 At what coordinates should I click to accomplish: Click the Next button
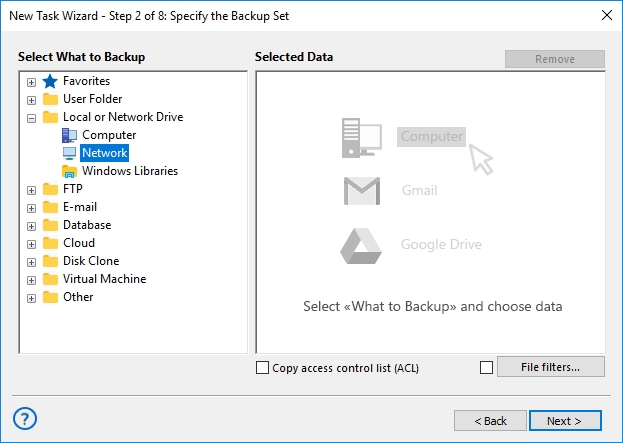[565, 421]
